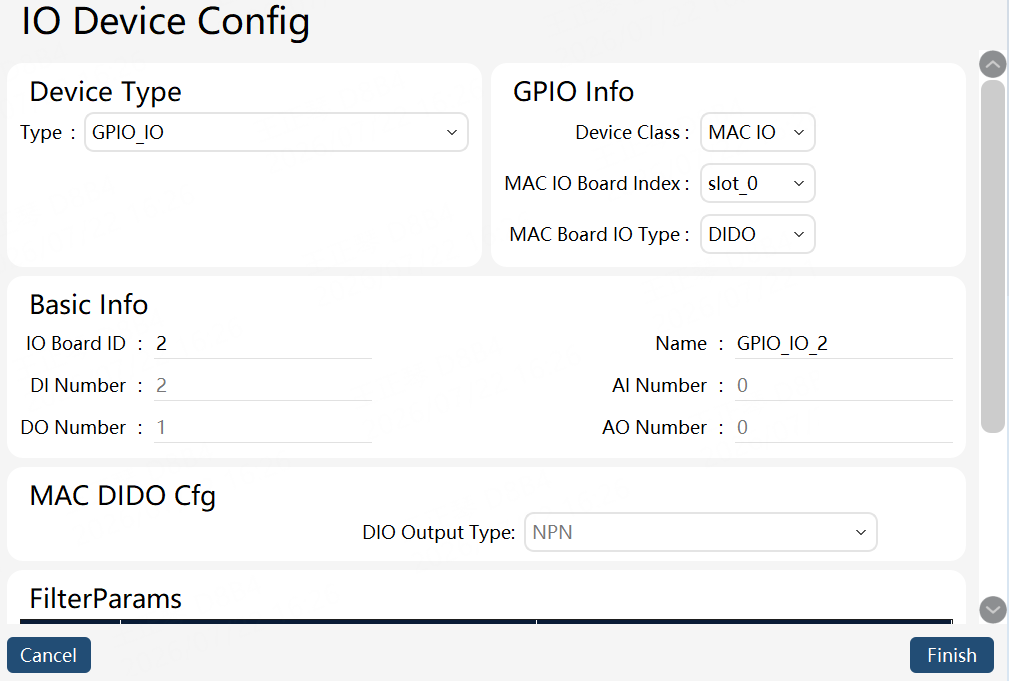Screen dimensions: 1009x681
Task: Expand the Device Class dropdown
Action: [757, 132]
